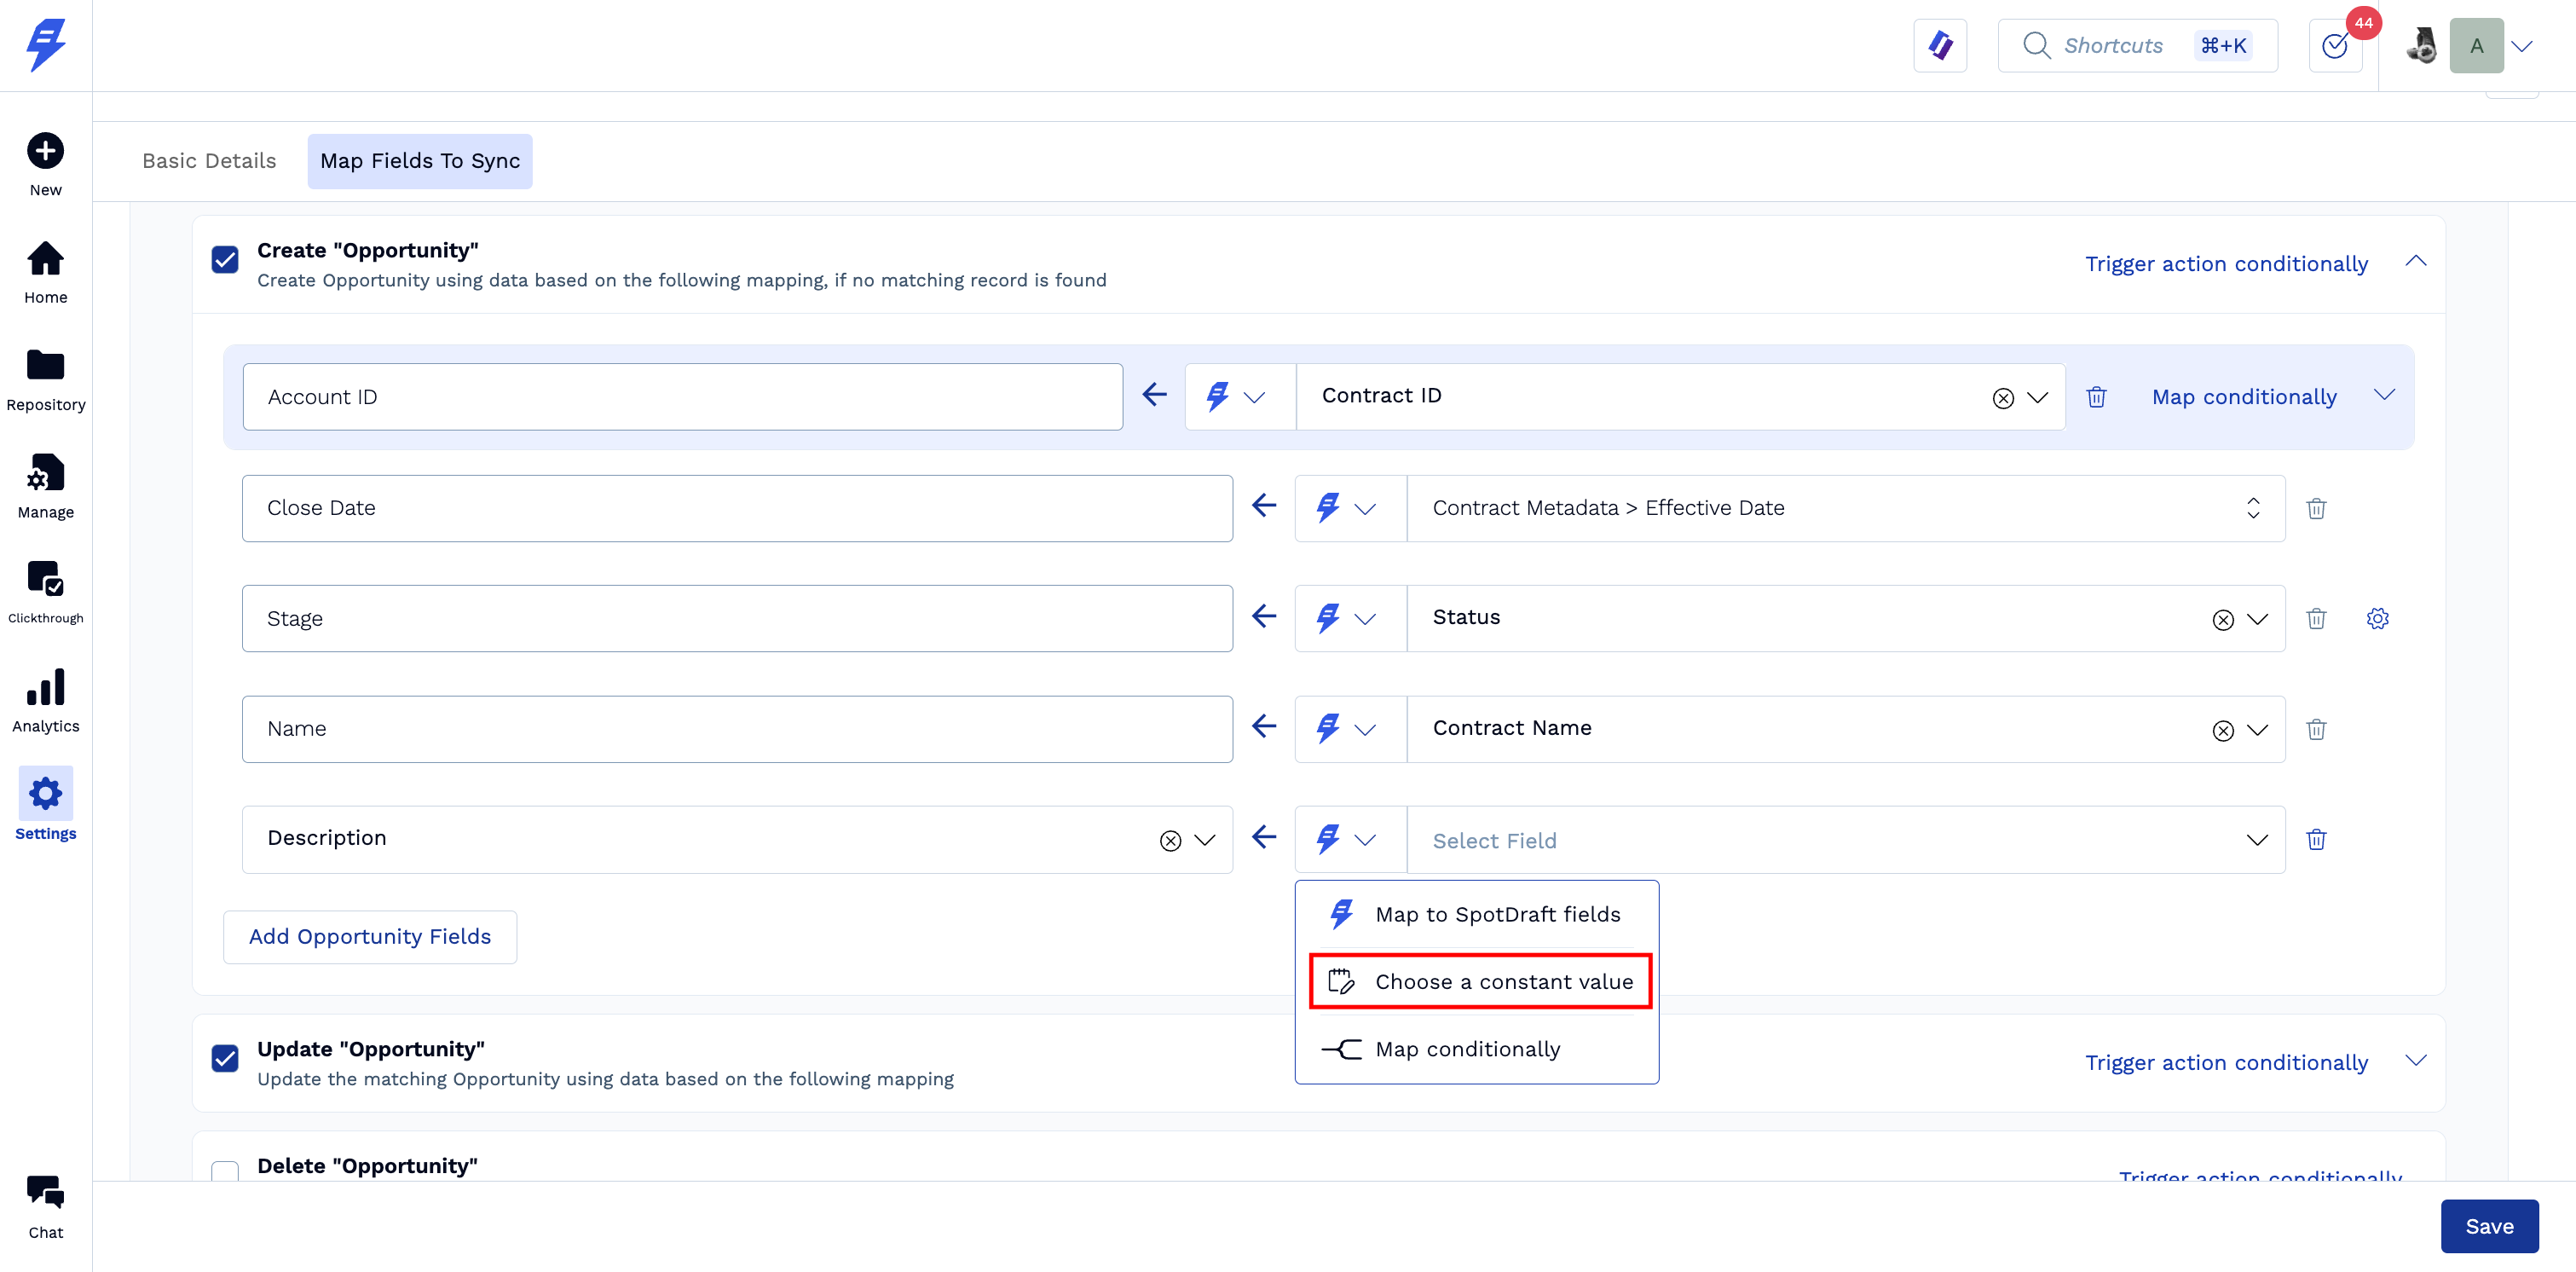This screenshot has width=2576, height=1272.
Task: Clear the Contract Name field selection
Action: [2222, 731]
